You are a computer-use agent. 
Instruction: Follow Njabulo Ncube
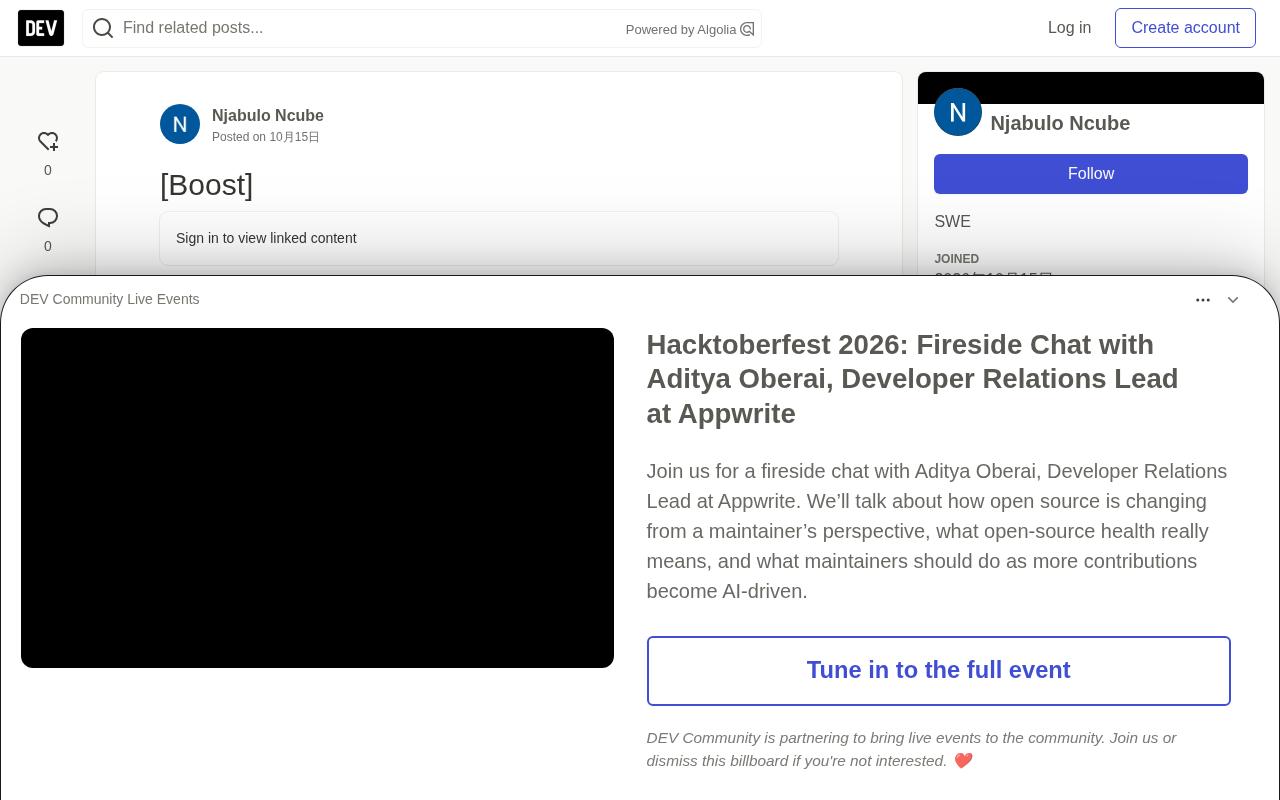(1091, 174)
